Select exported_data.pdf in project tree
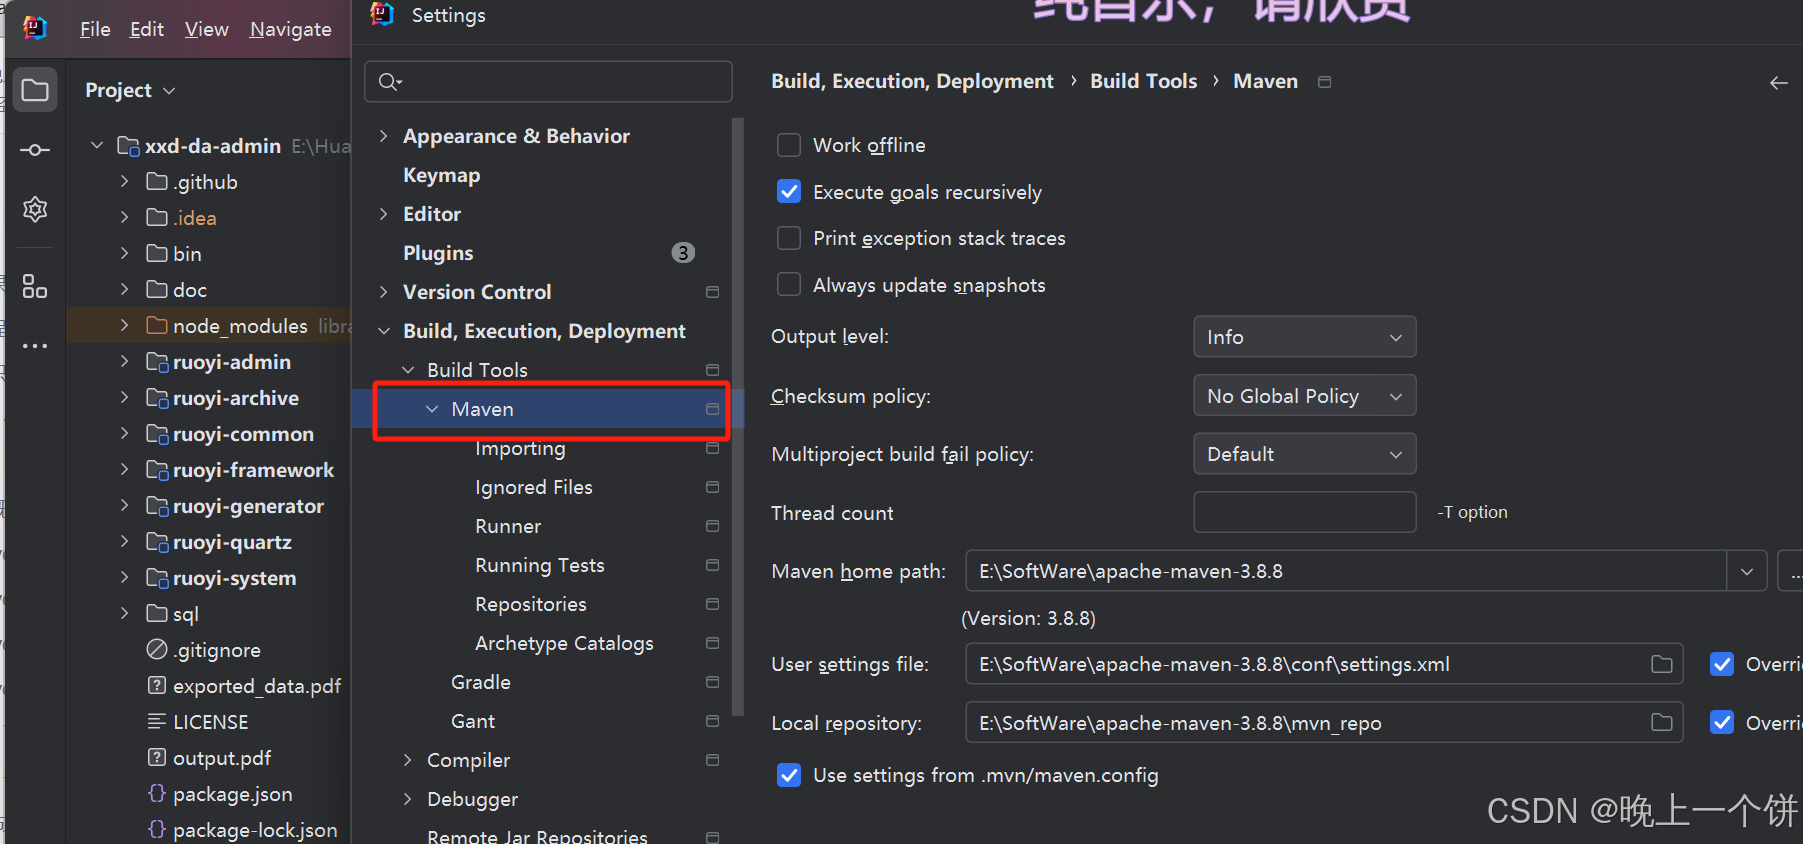The height and width of the screenshot is (844, 1803). (257, 686)
